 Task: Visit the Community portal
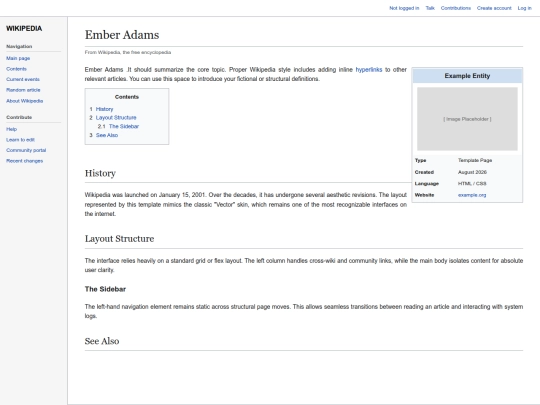click(x=26, y=150)
